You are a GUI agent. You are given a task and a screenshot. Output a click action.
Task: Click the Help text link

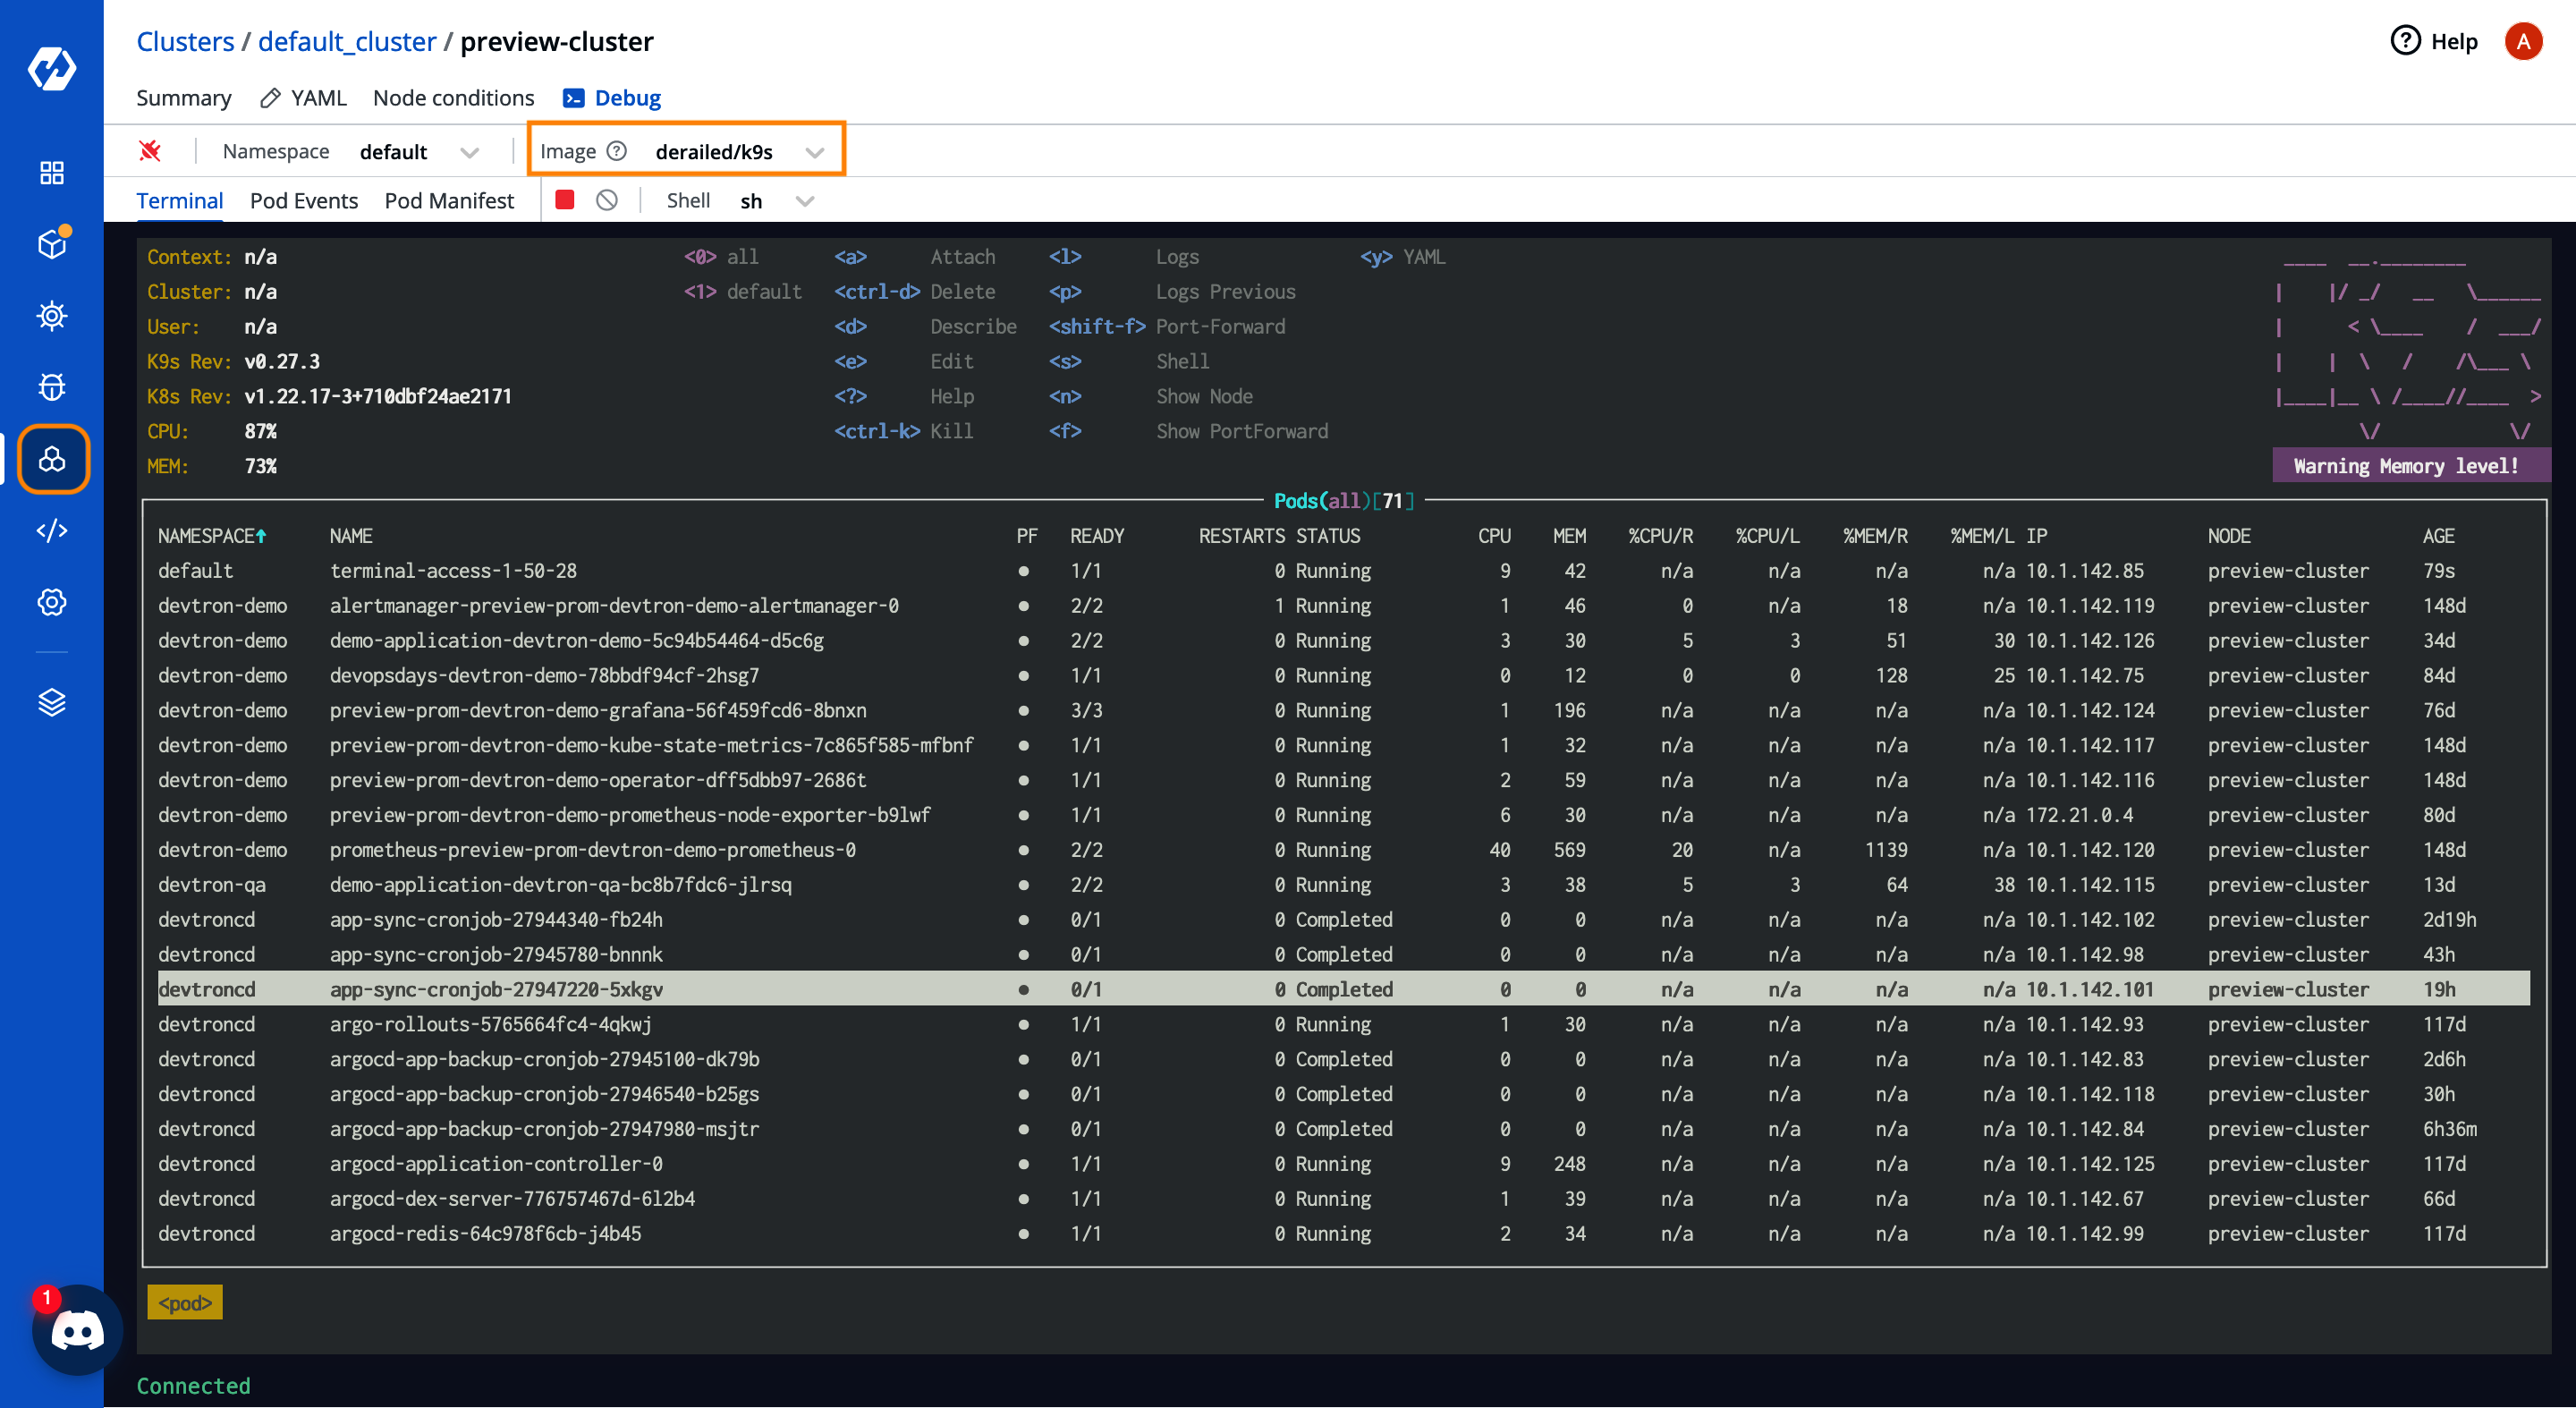click(2454, 42)
